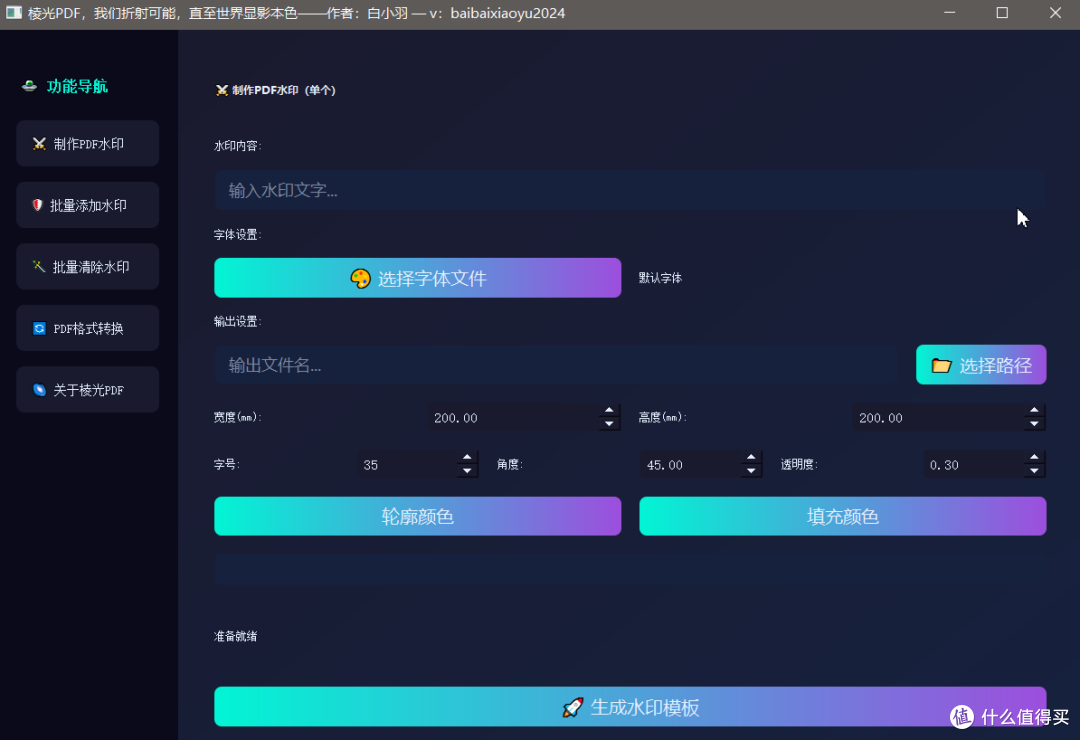Increase the 字号 font size value
Image resolution: width=1080 pixels, height=740 pixels.
click(467, 458)
